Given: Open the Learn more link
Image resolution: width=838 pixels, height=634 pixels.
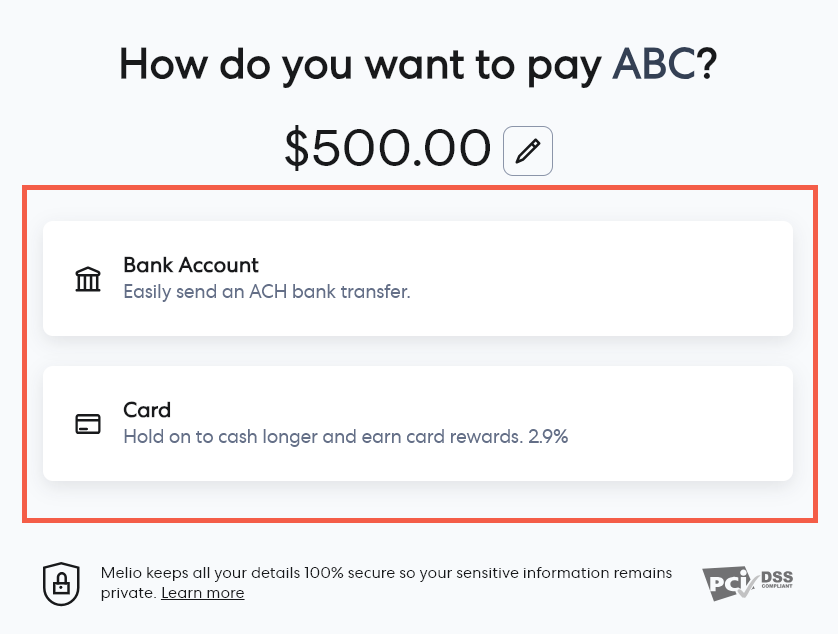Looking at the screenshot, I should pos(202,593).
